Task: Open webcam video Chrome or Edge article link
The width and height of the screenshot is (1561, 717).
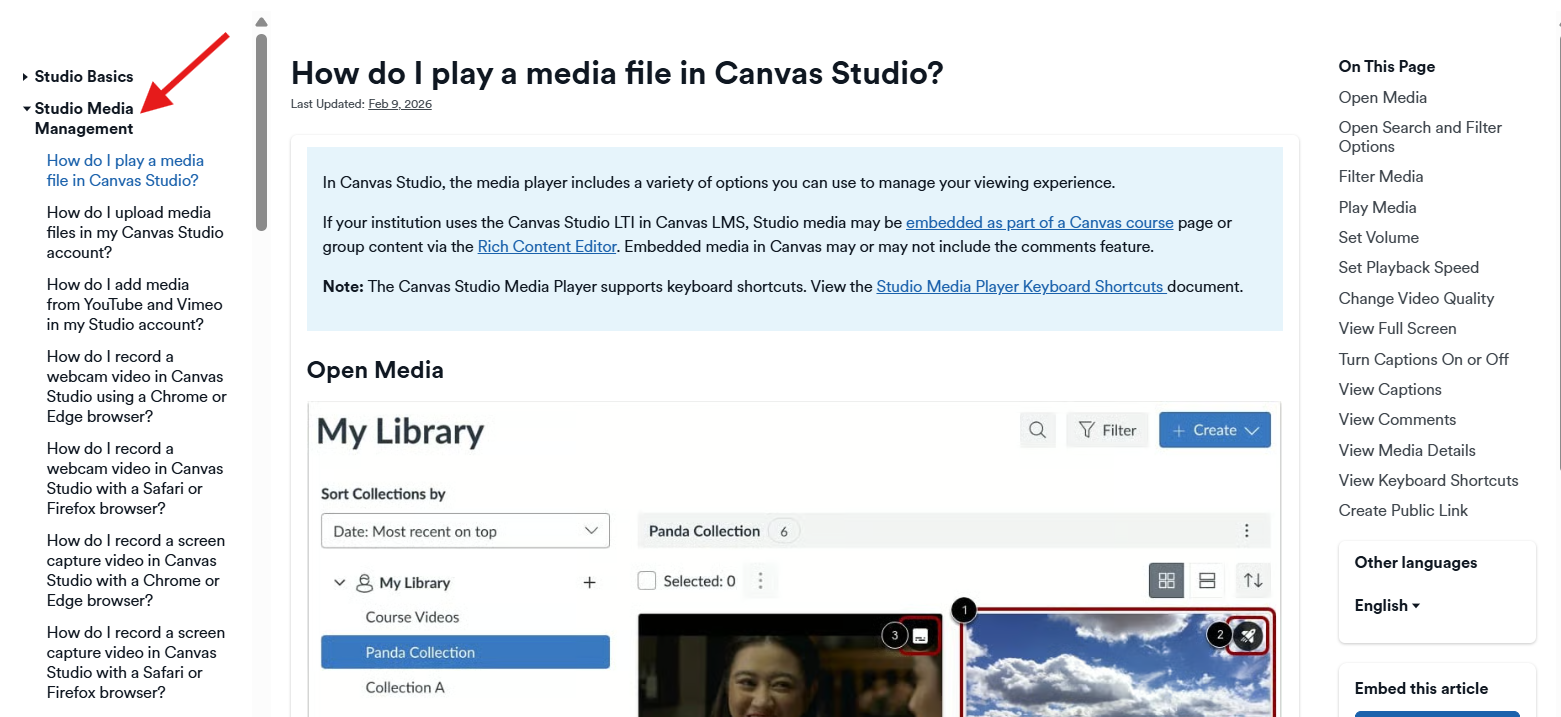Action: pyautogui.click(x=137, y=386)
